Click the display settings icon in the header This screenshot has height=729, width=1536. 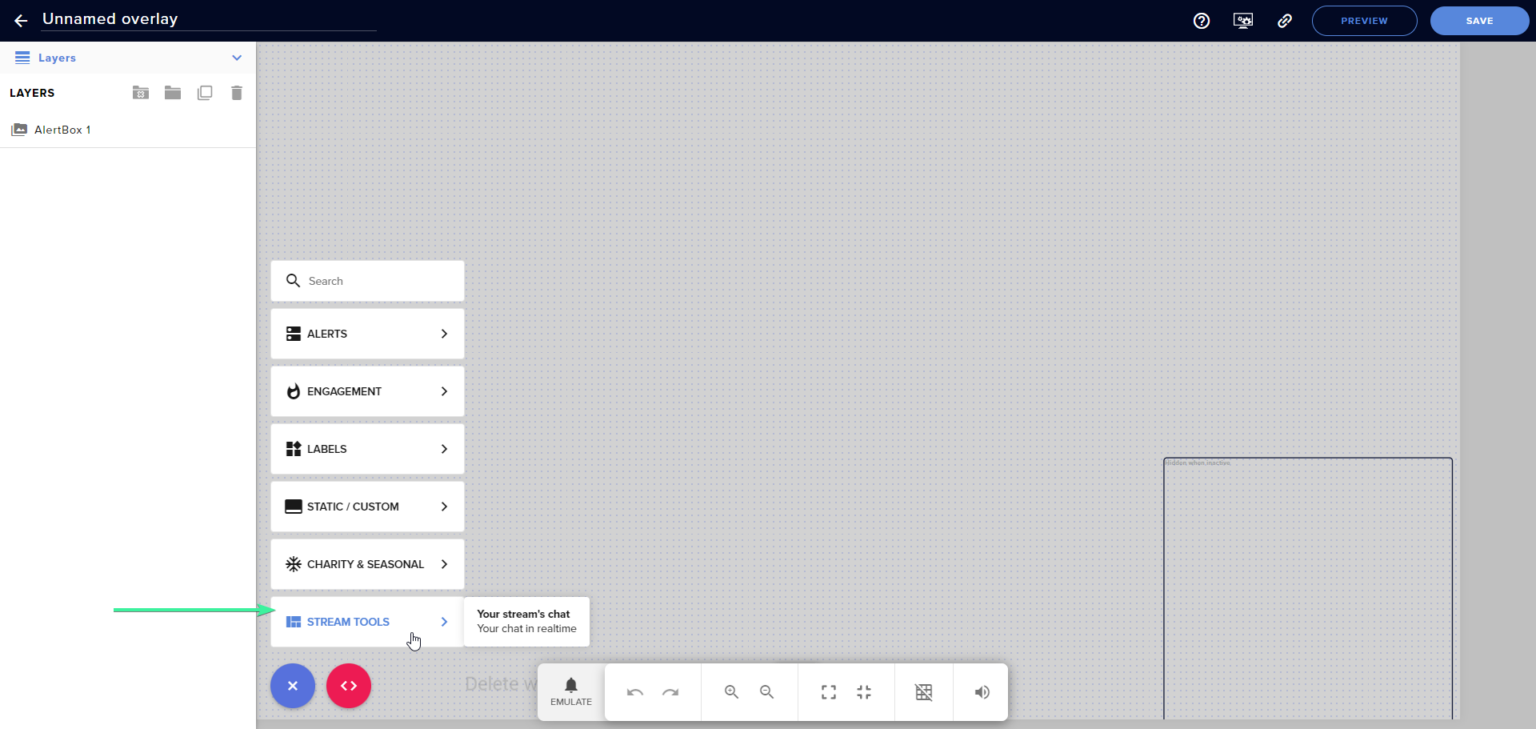coord(1242,20)
